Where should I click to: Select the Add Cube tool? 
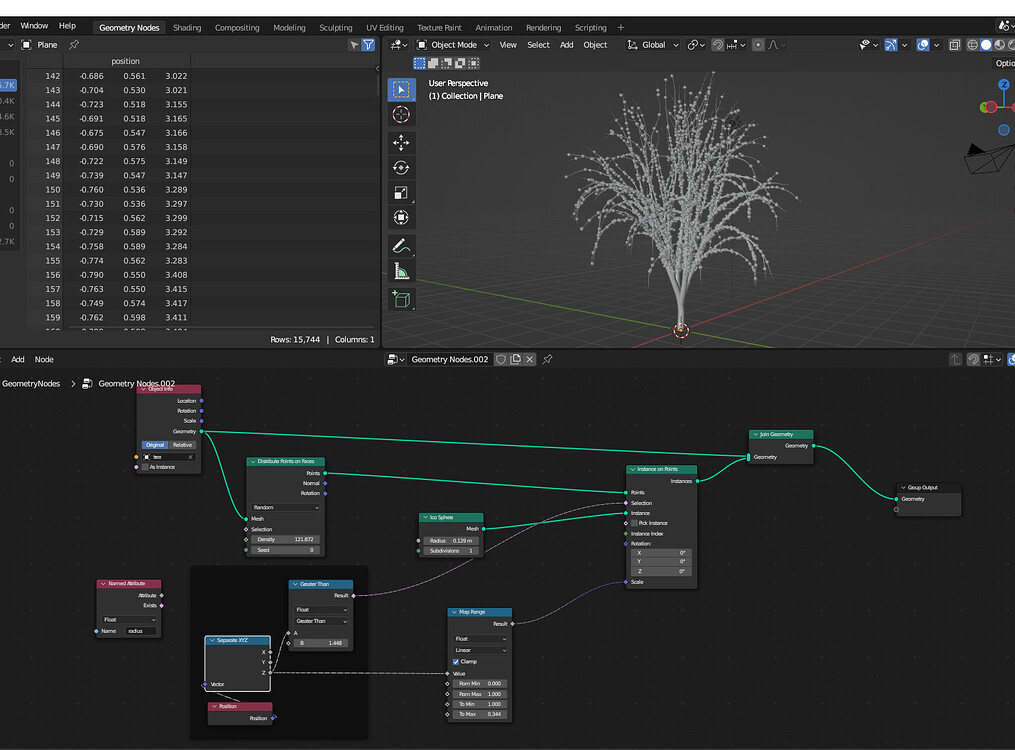tap(401, 299)
